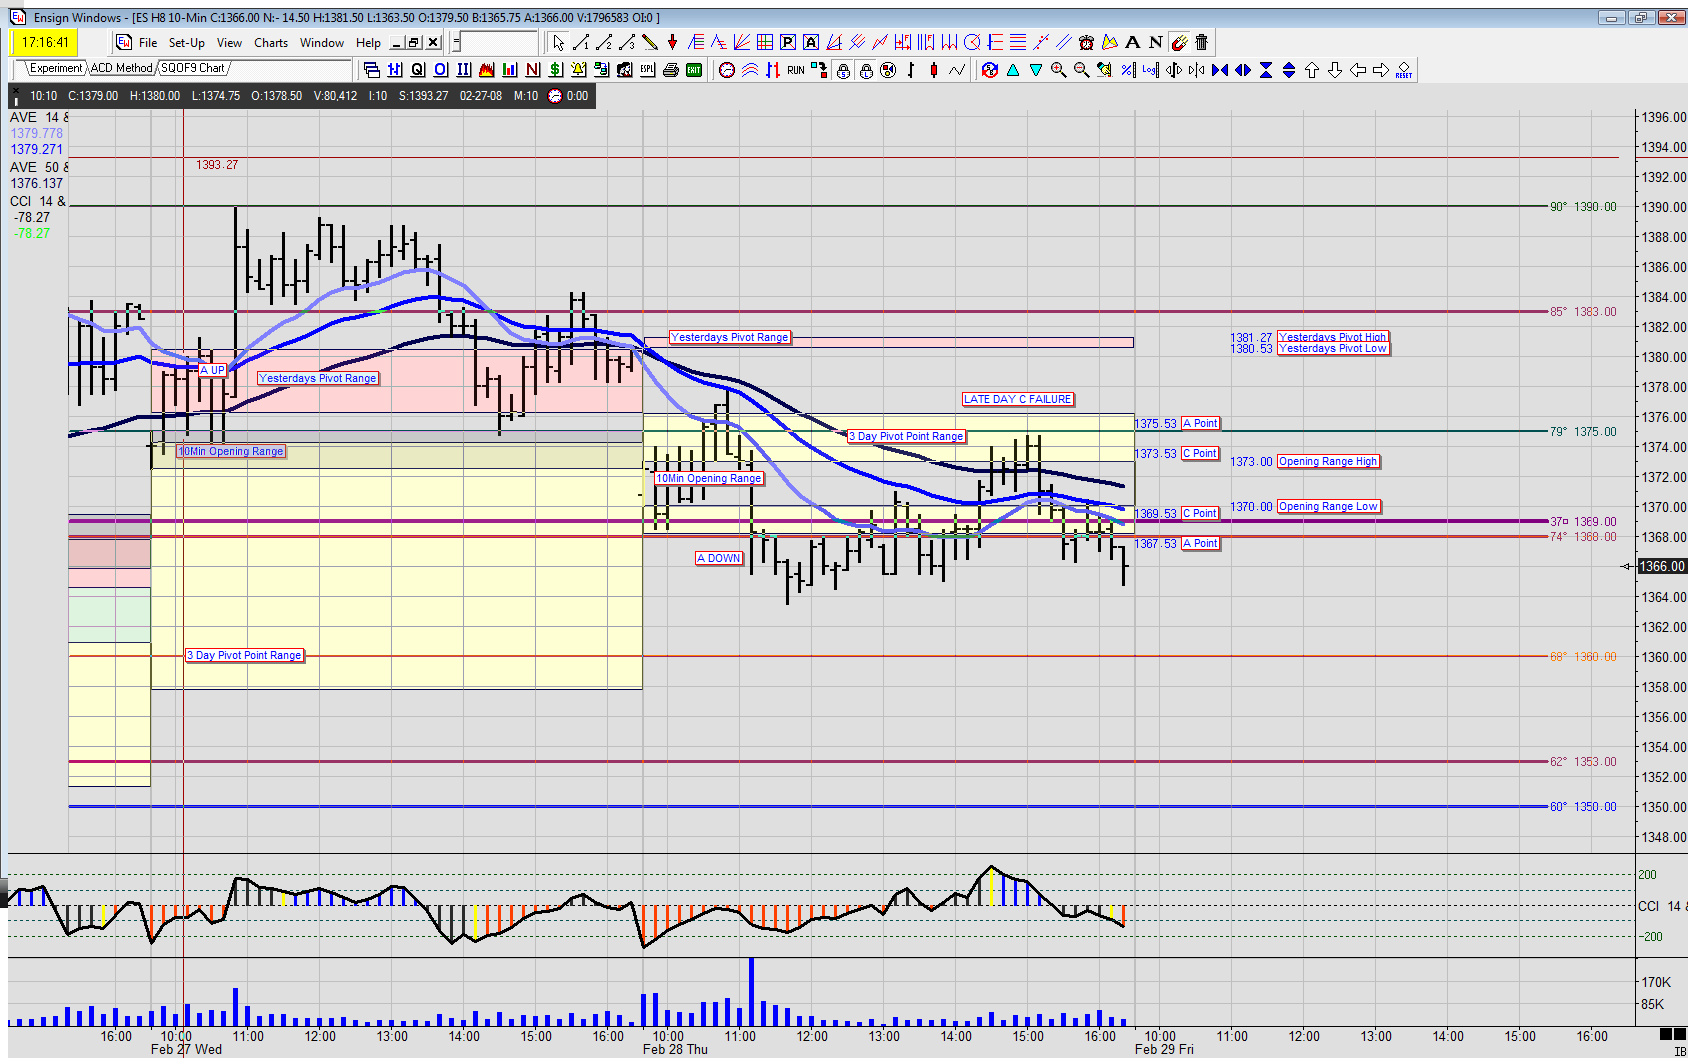Open the Set-Up menu

tap(187, 43)
